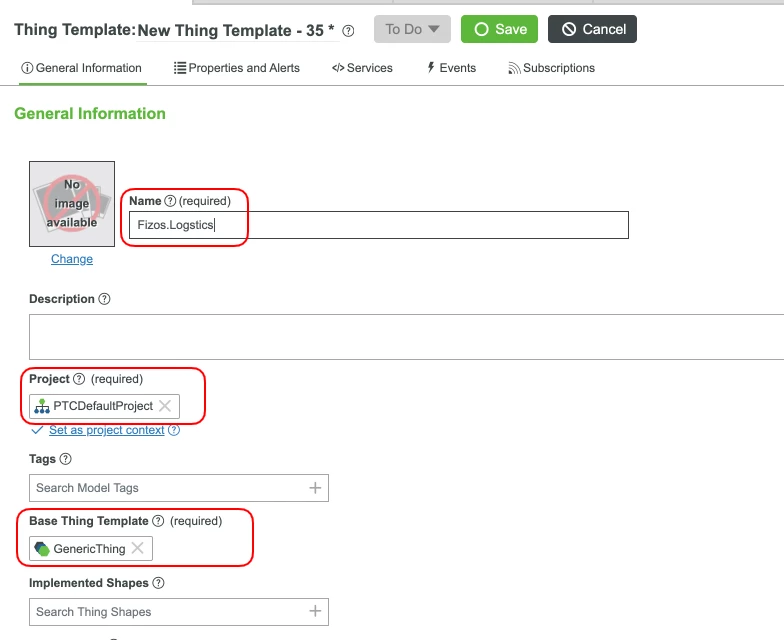
Task: Click help icon beside Base Thing Template
Action: point(158,521)
